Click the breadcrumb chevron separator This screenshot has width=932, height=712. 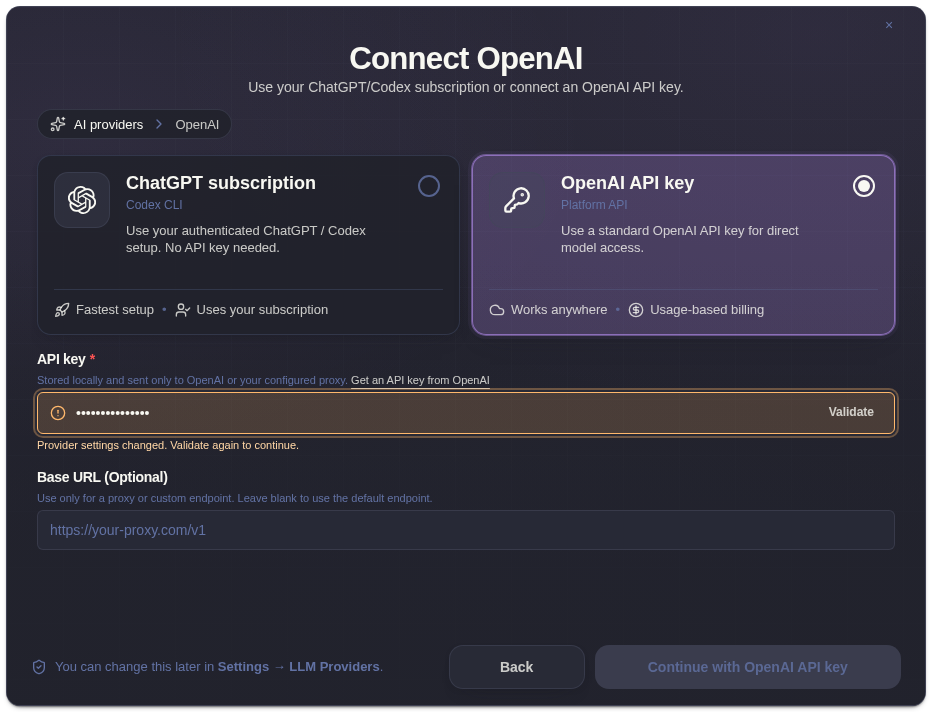[159, 124]
